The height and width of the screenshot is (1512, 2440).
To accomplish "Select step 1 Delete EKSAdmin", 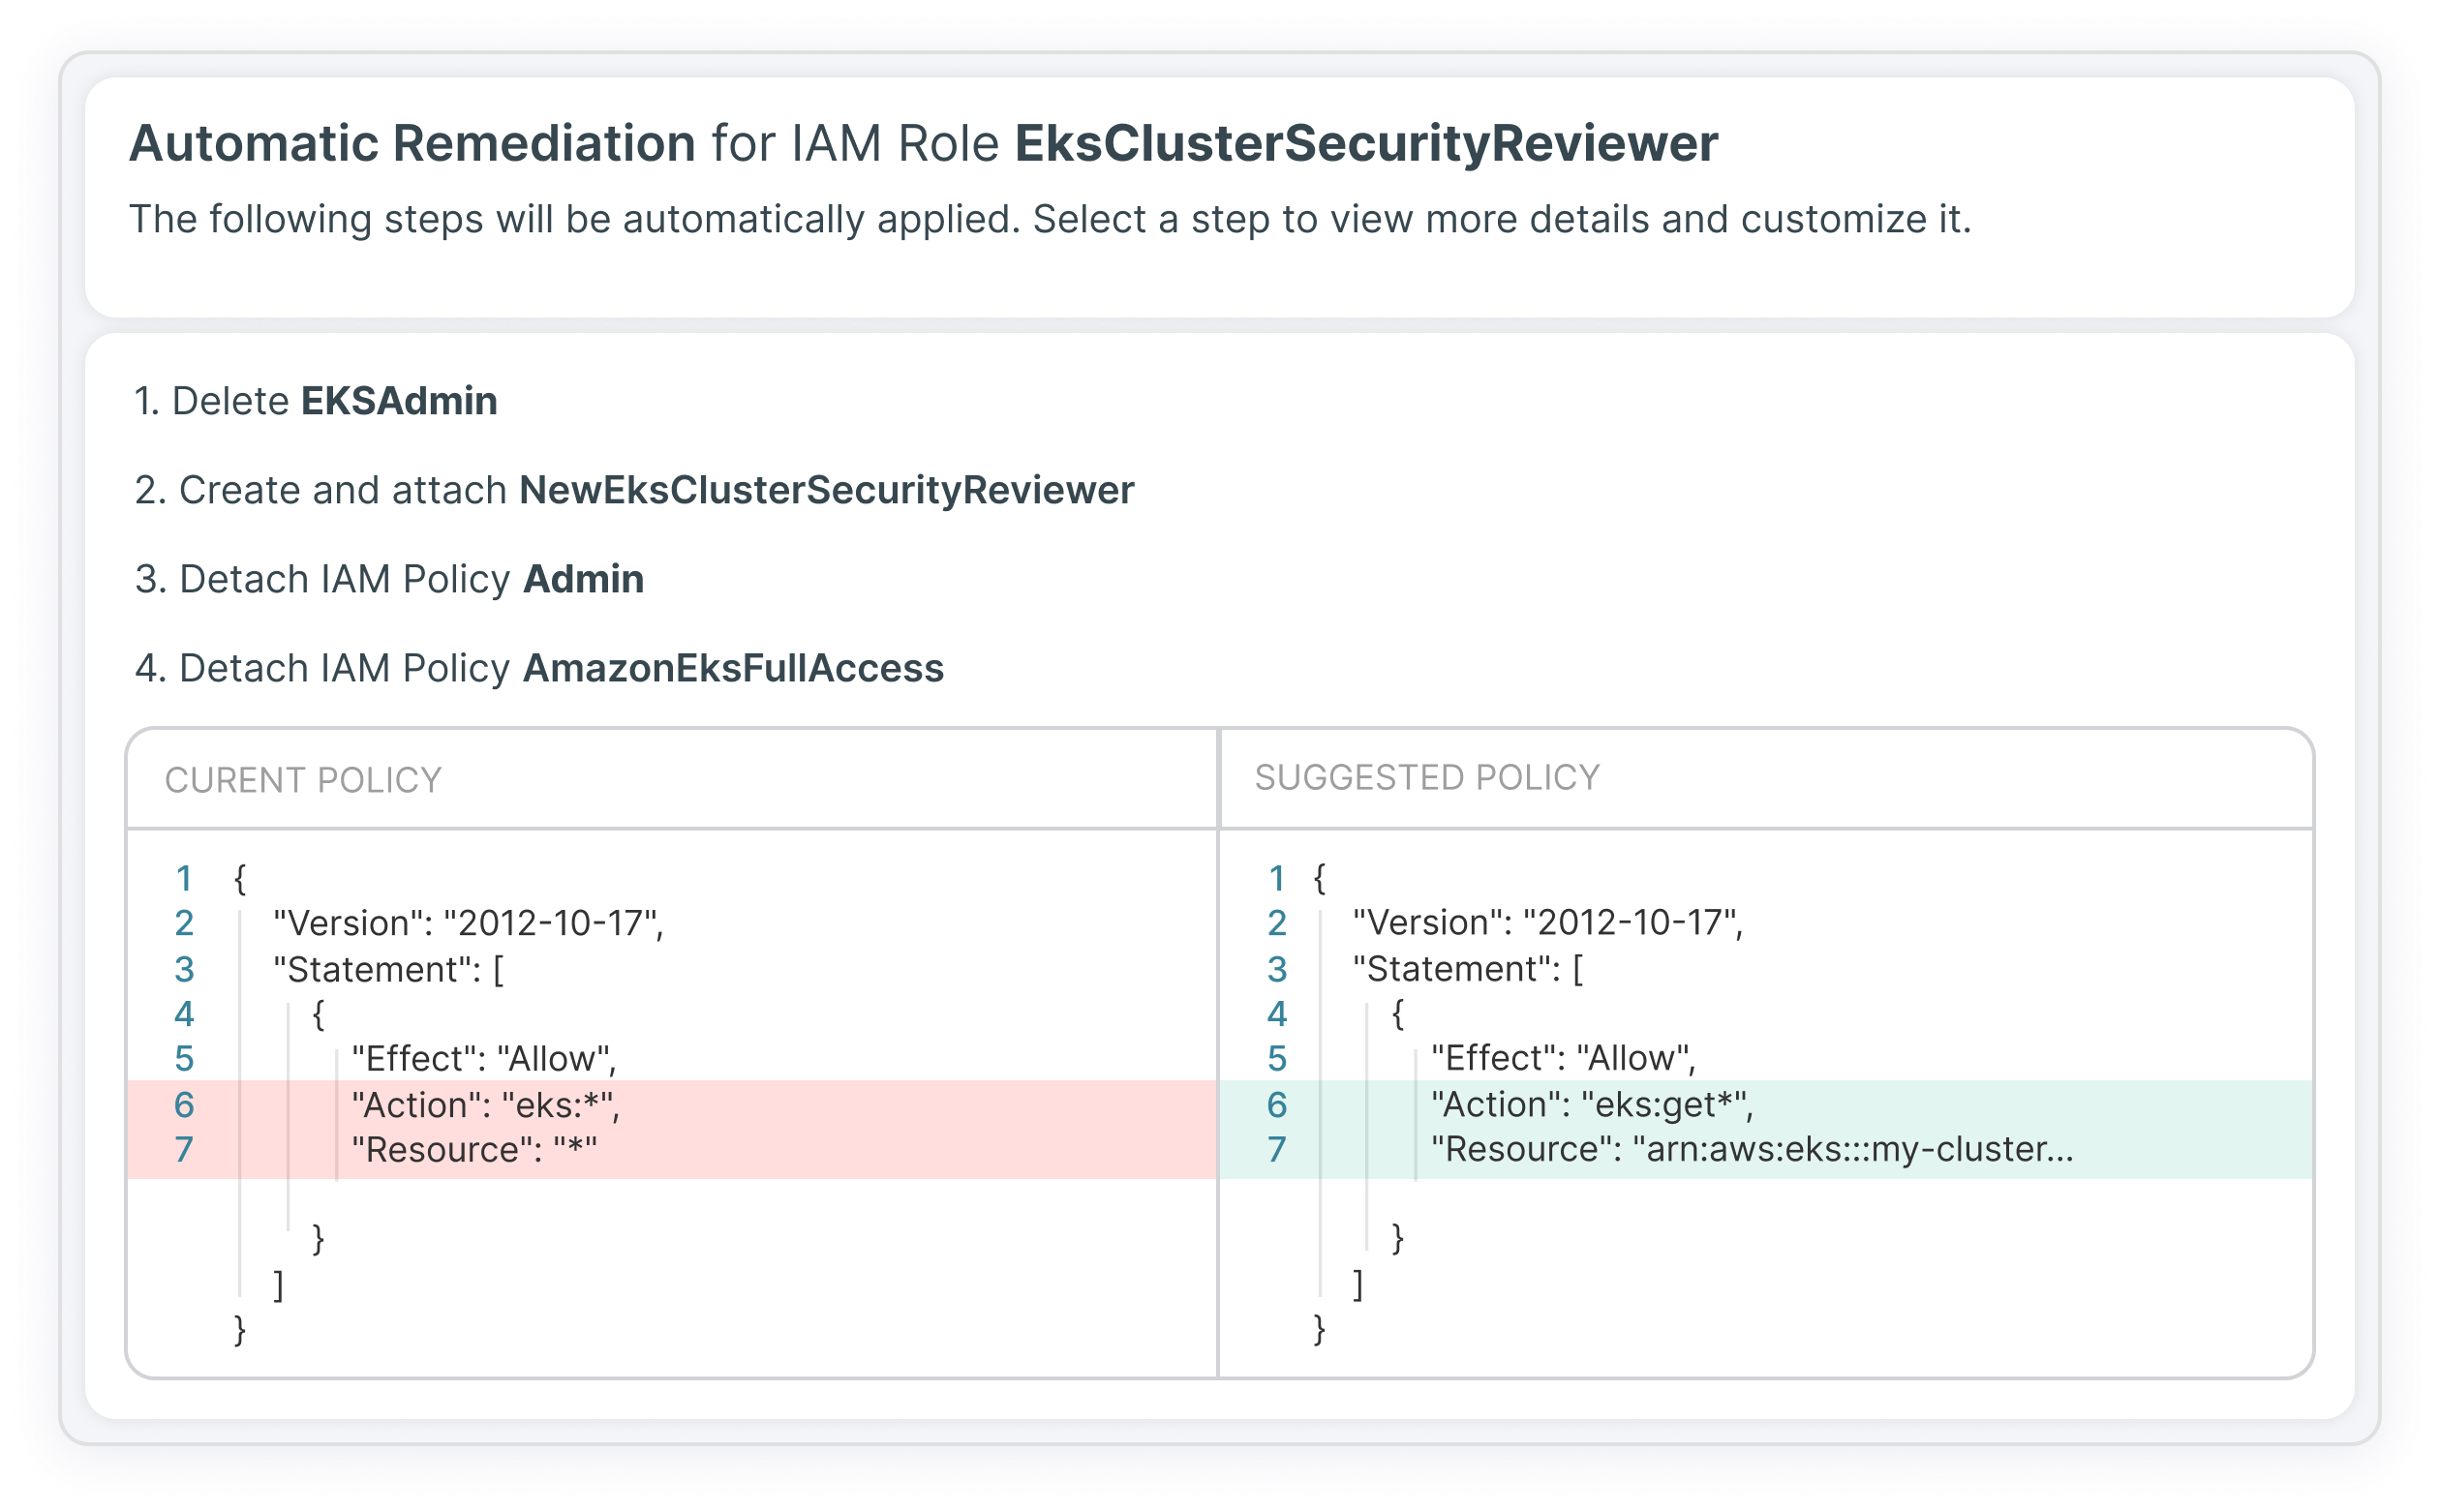I will pos(315,401).
